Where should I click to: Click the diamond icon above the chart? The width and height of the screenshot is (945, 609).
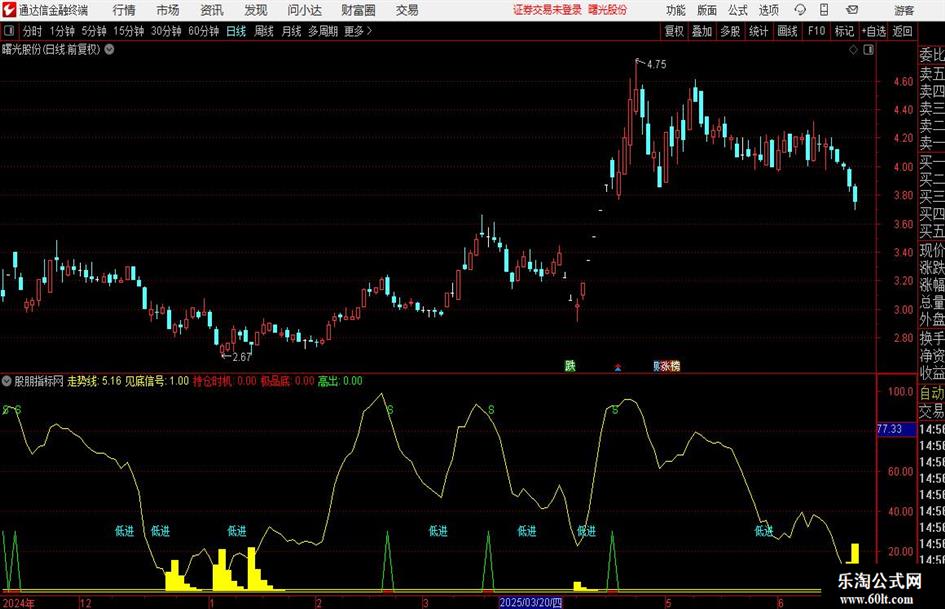[853, 50]
